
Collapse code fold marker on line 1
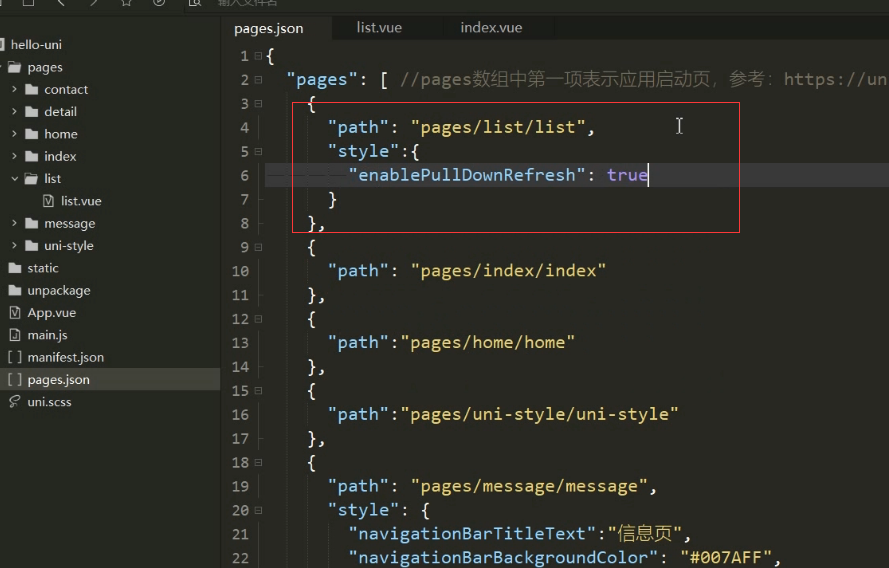(258, 56)
